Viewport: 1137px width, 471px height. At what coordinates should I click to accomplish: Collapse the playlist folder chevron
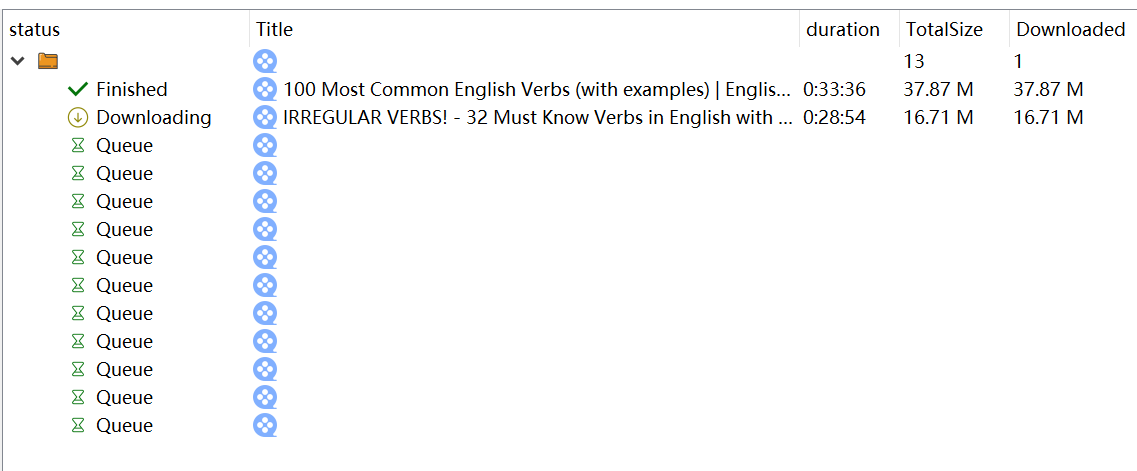(x=18, y=62)
